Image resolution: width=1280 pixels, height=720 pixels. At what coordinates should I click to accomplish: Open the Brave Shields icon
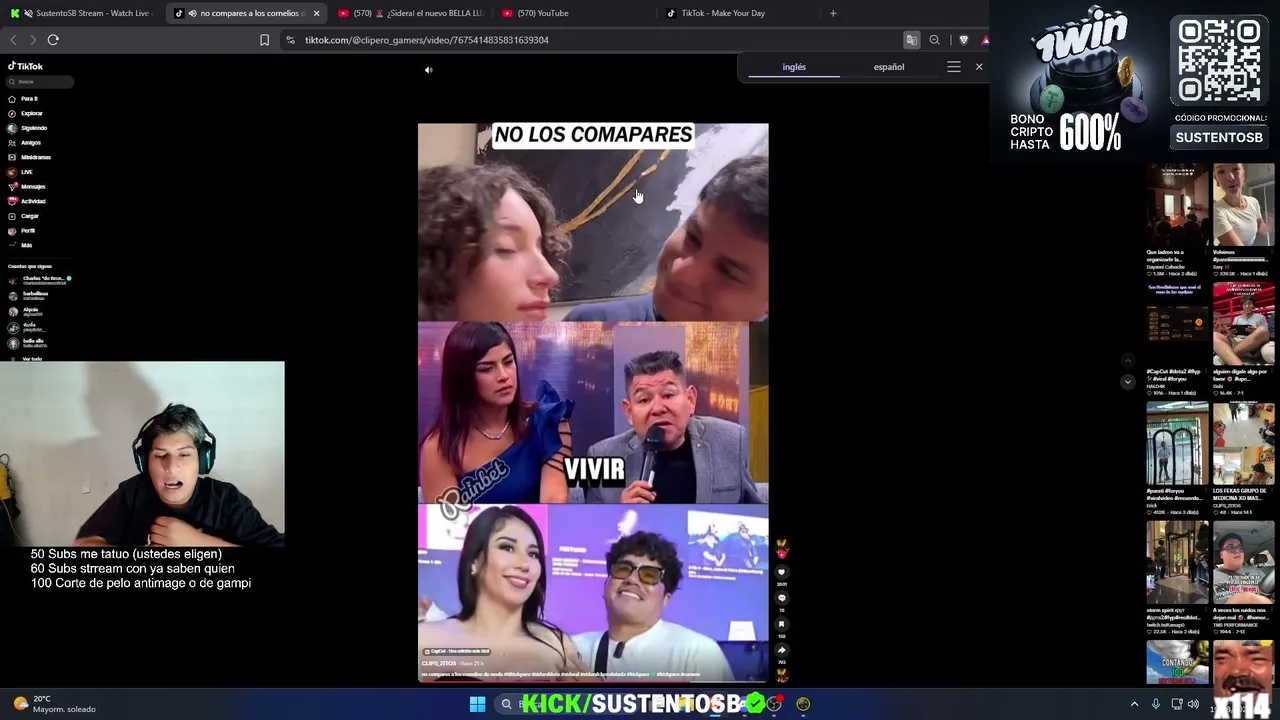(x=963, y=40)
